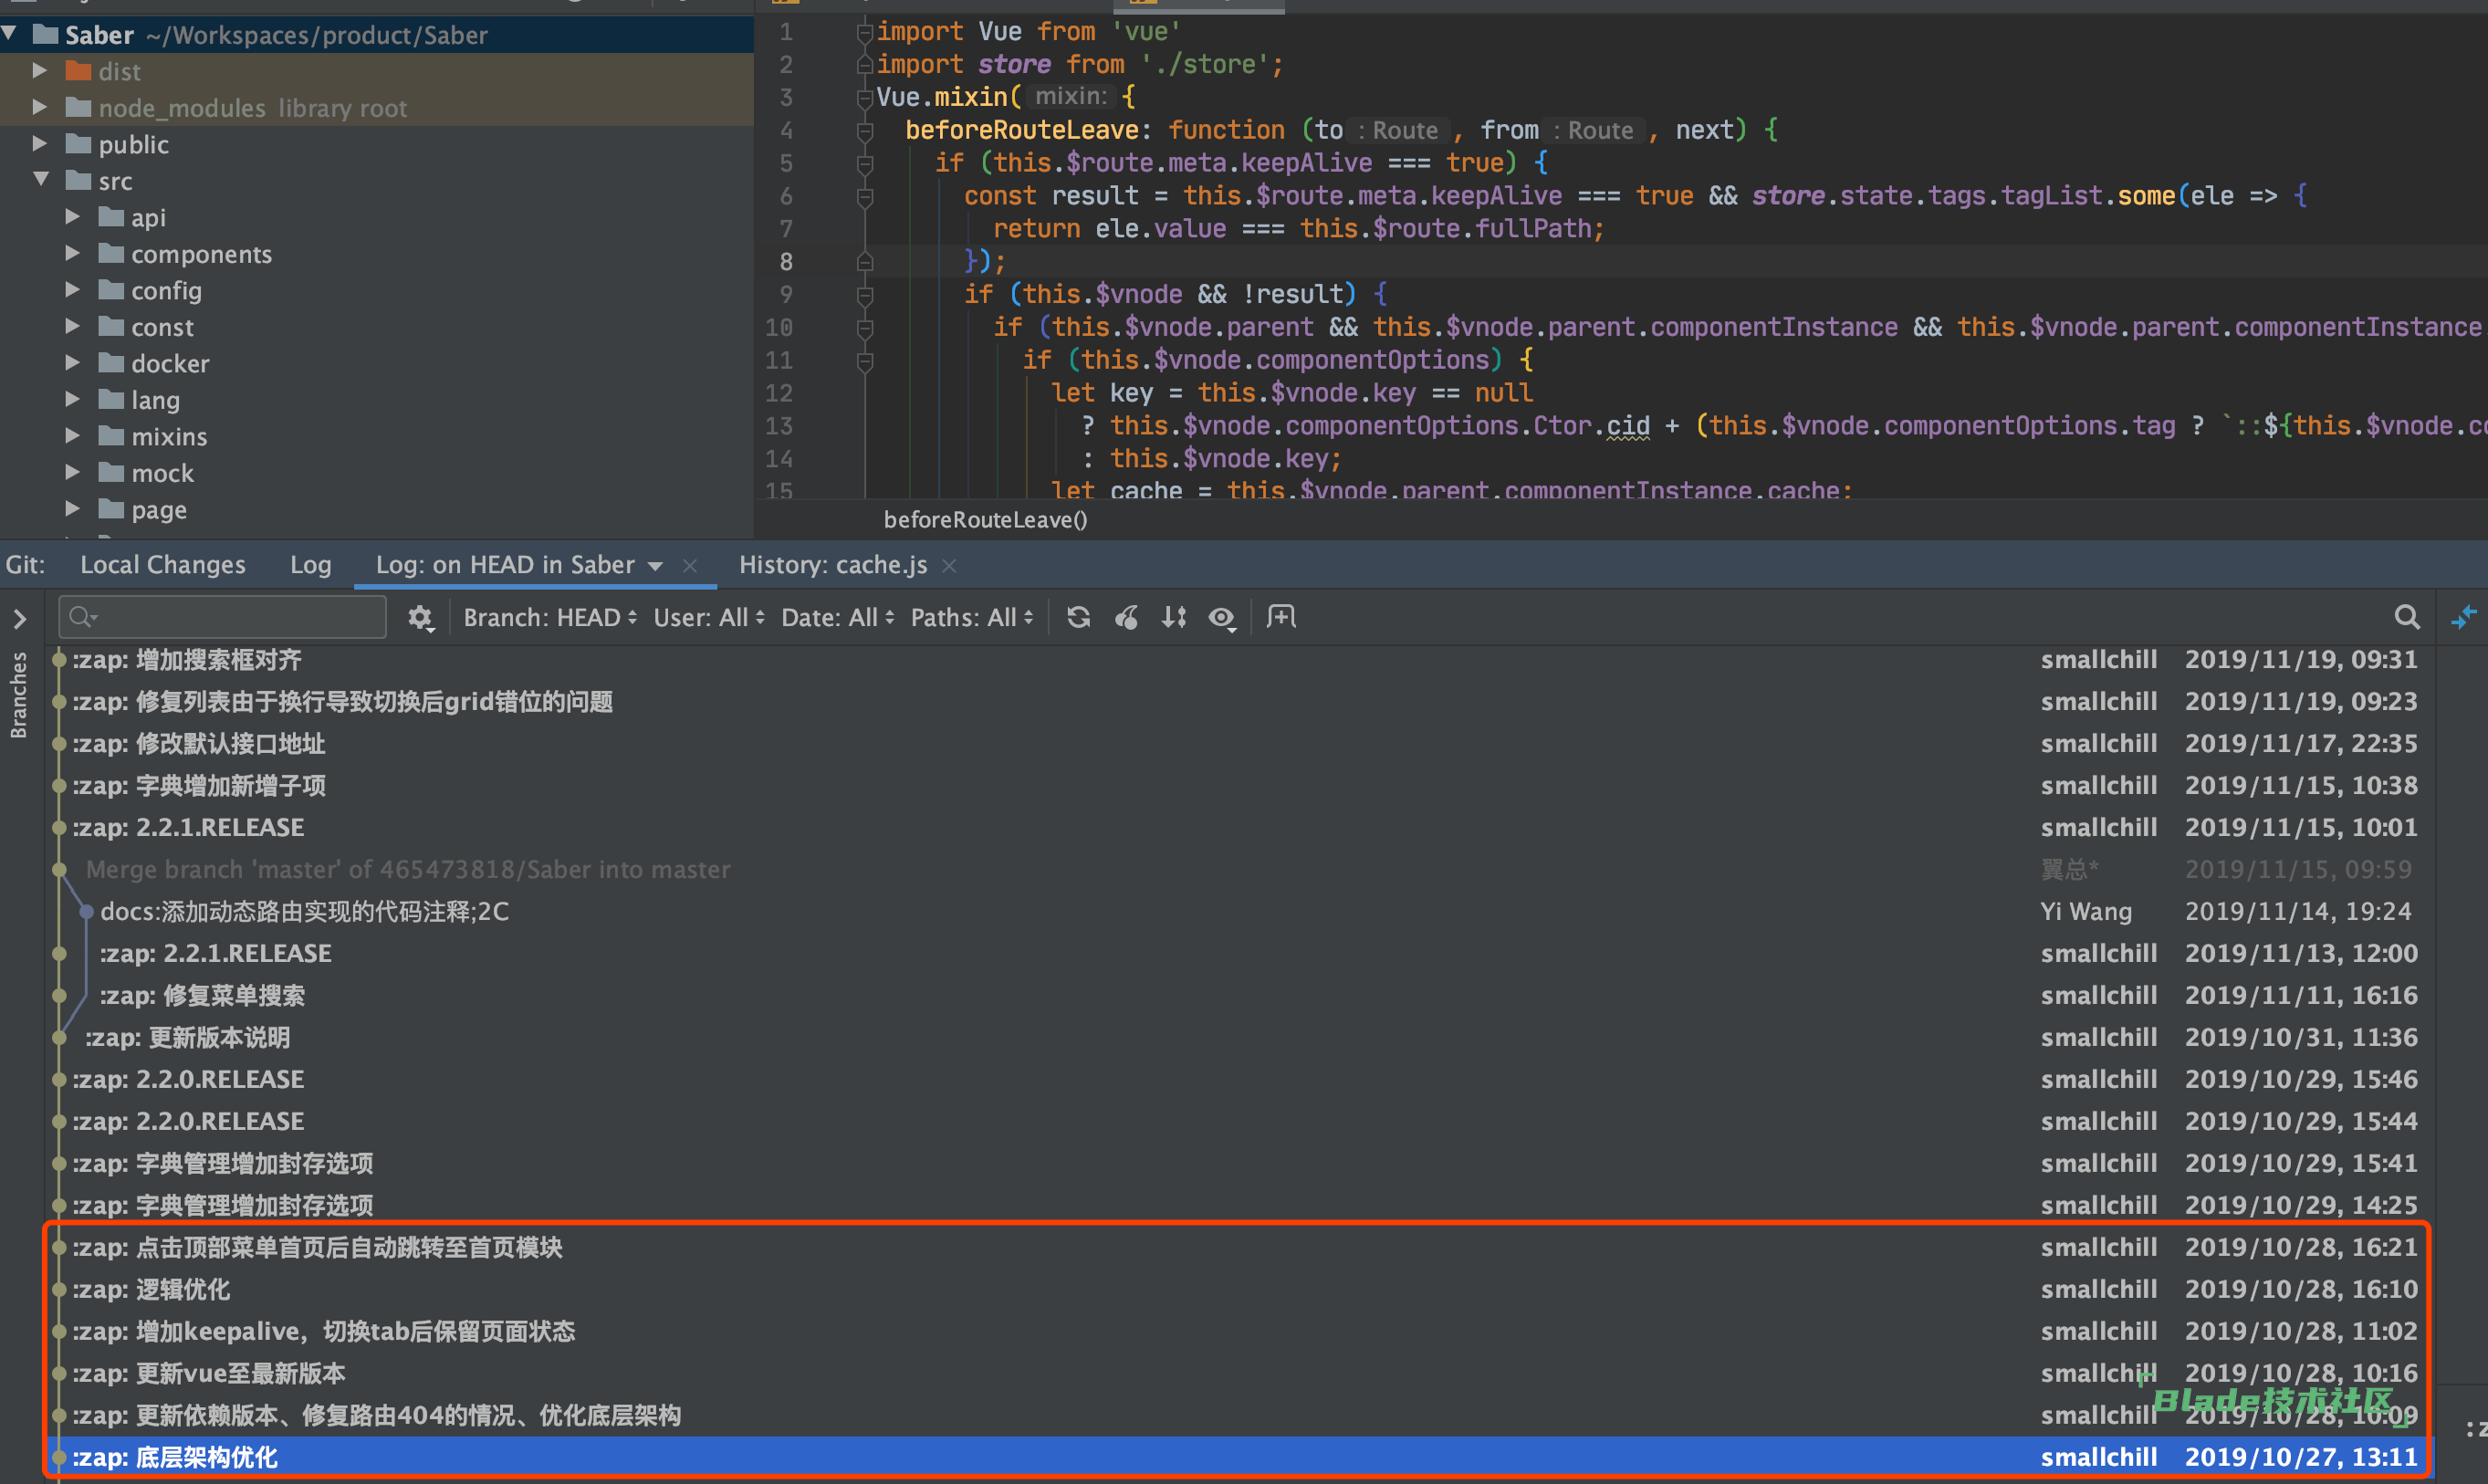Select the commit ':zap: 修改默认接口地址'
This screenshot has height=1484, width=2488.
click(1240, 743)
